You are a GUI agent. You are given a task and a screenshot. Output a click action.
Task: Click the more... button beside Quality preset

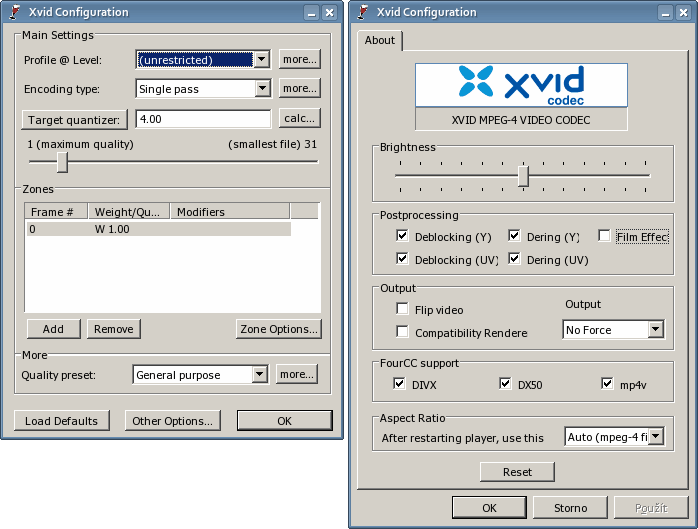[x=297, y=374]
